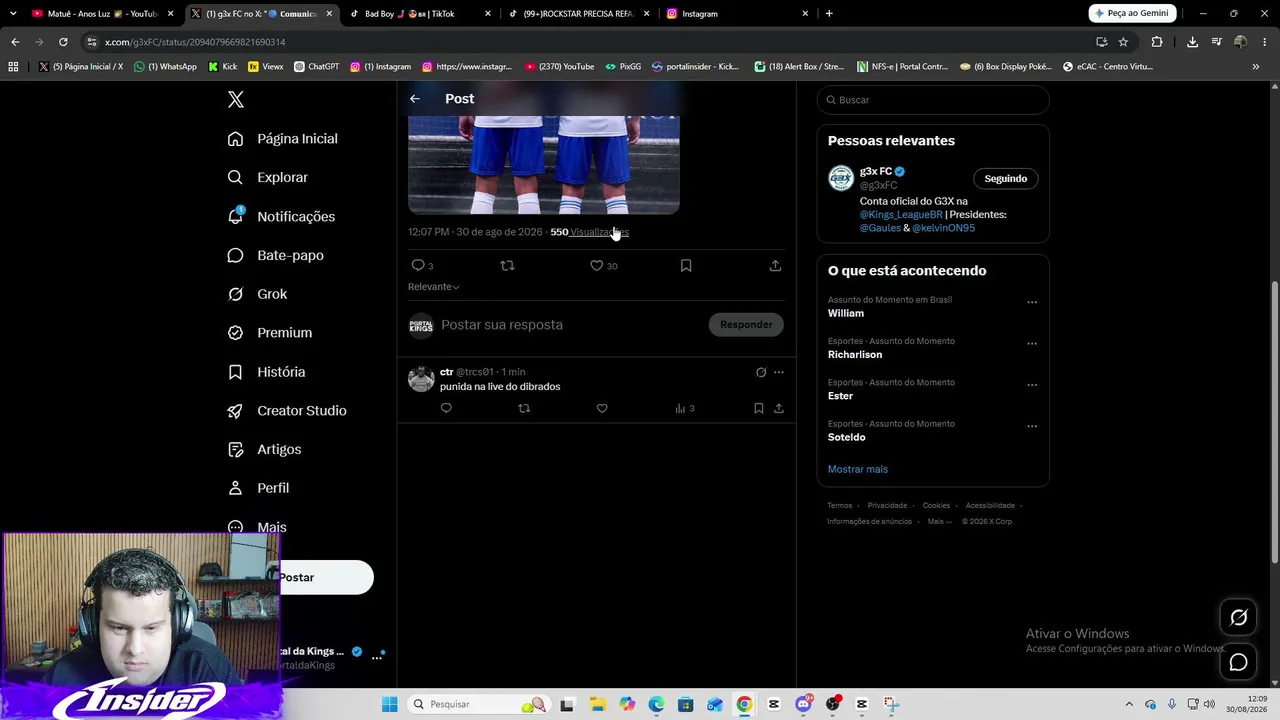Switch to the Bad Boy TikTok tab
The height and width of the screenshot is (720, 1280).
(x=419, y=14)
